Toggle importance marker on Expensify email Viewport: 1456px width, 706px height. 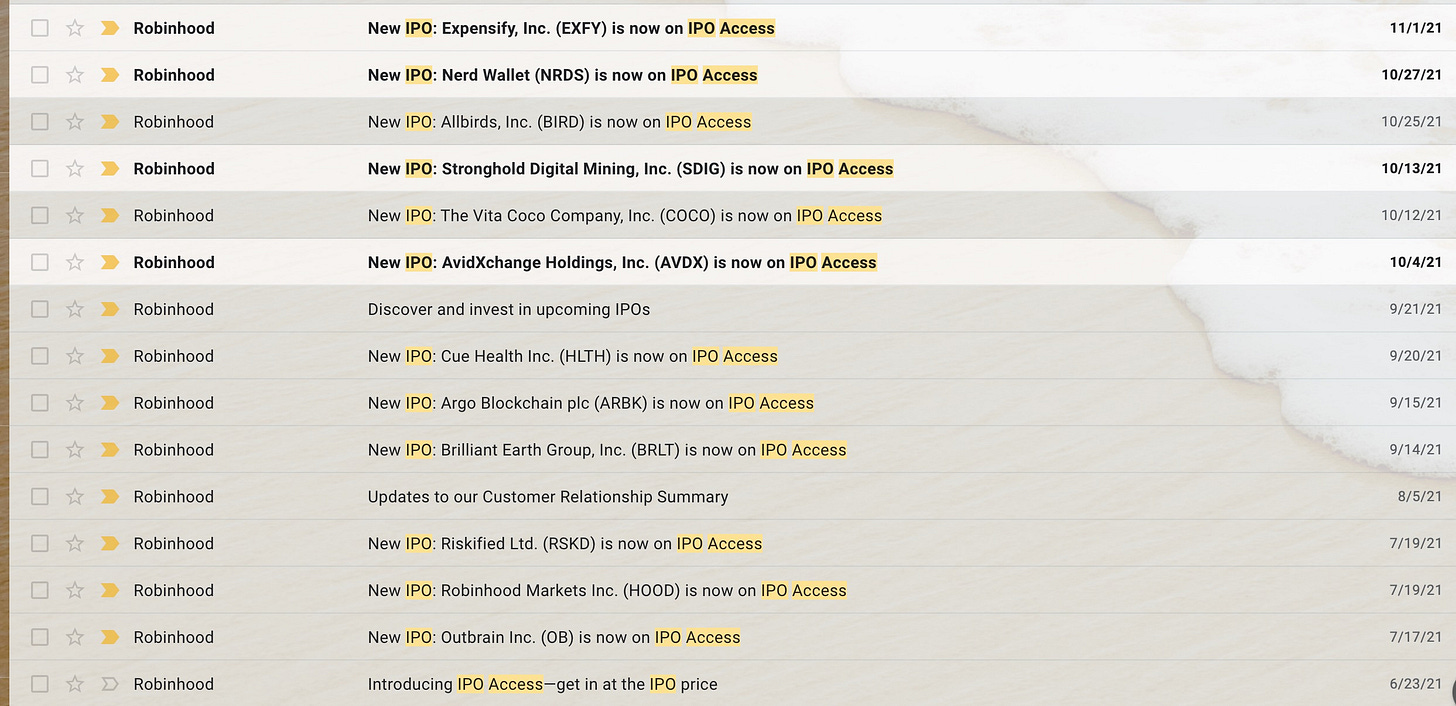tap(110, 28)
